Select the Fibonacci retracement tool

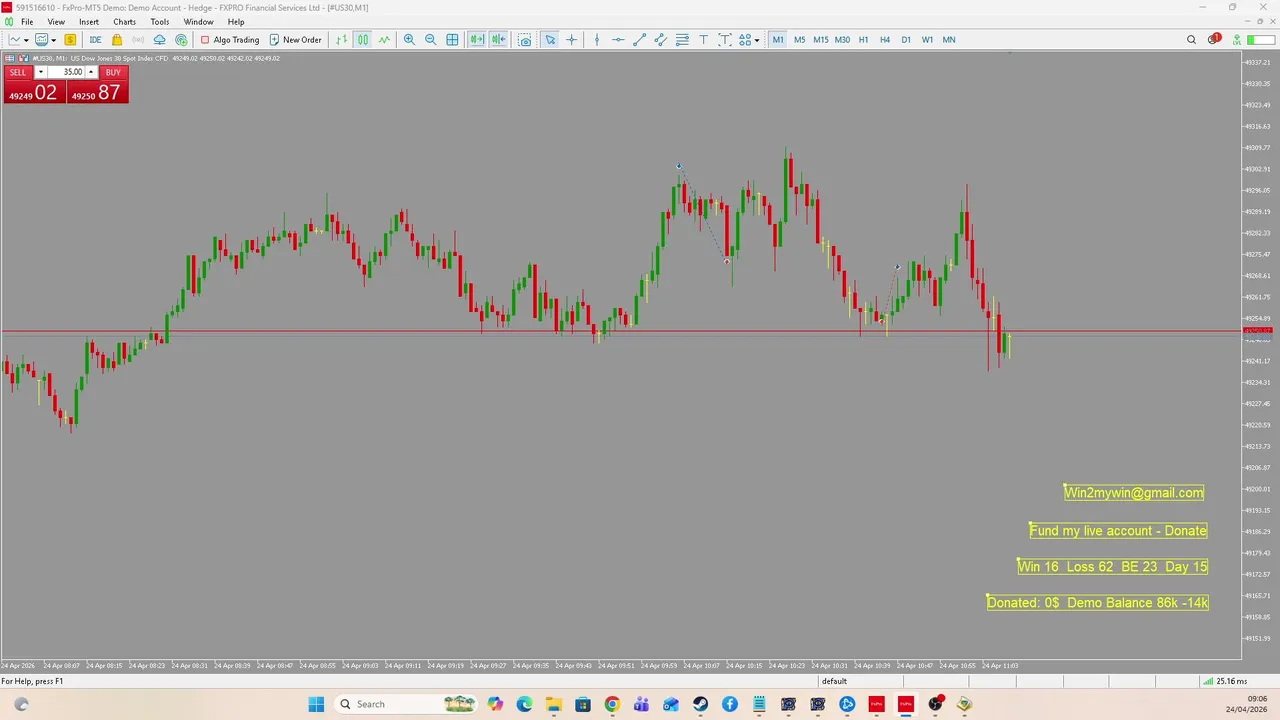point(682,40)
